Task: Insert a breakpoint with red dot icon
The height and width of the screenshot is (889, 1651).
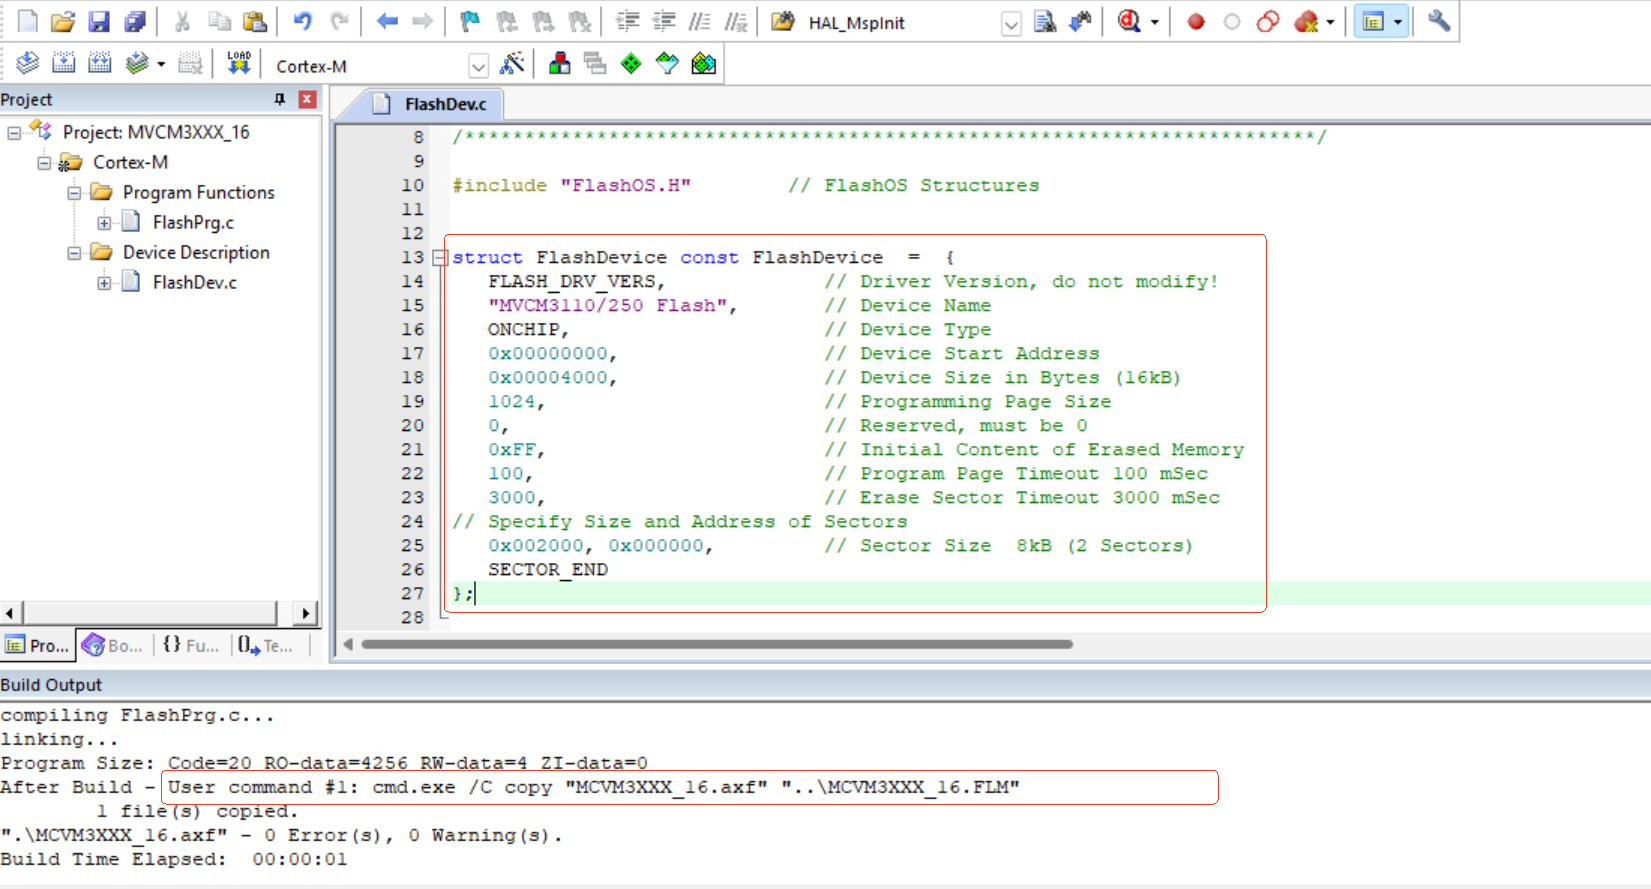Action: click(1195, 22)
